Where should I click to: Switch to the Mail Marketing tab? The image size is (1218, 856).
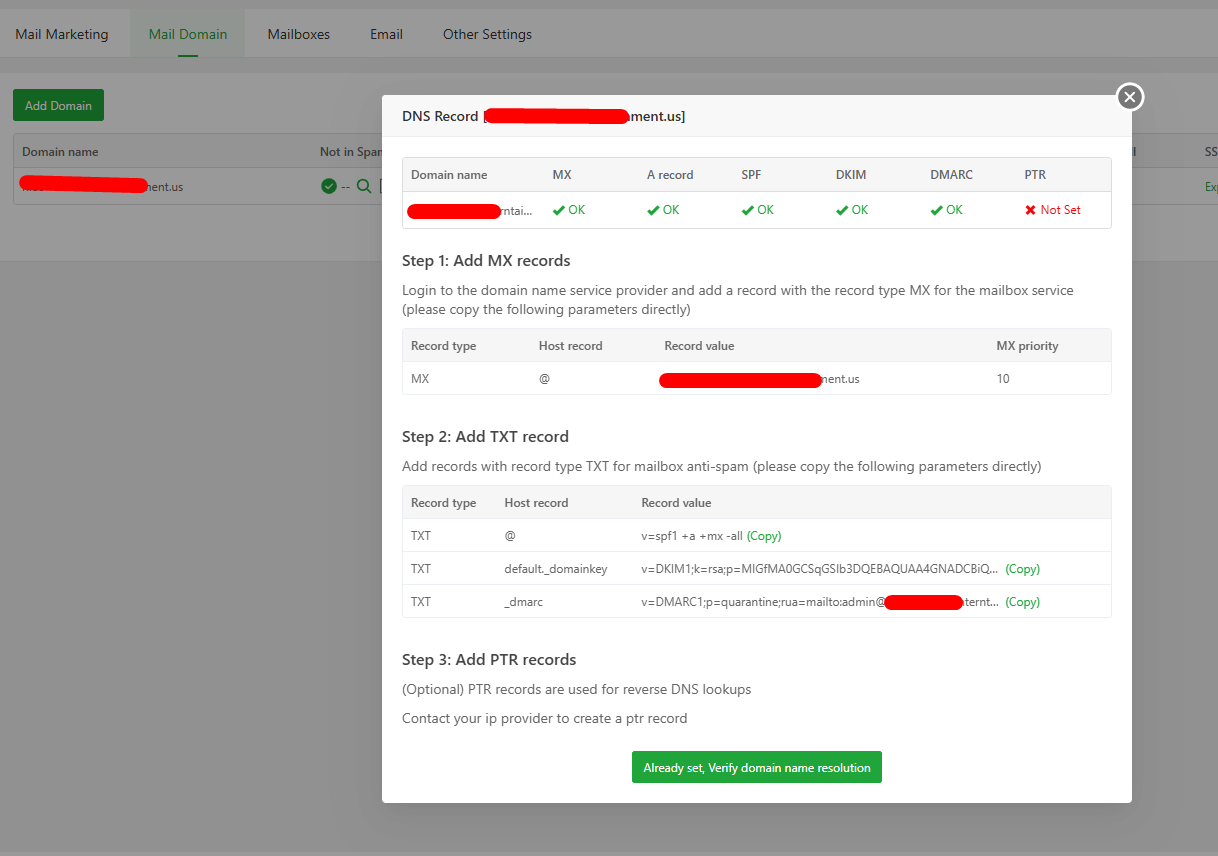pyautogui.click(x=62, y=34)
